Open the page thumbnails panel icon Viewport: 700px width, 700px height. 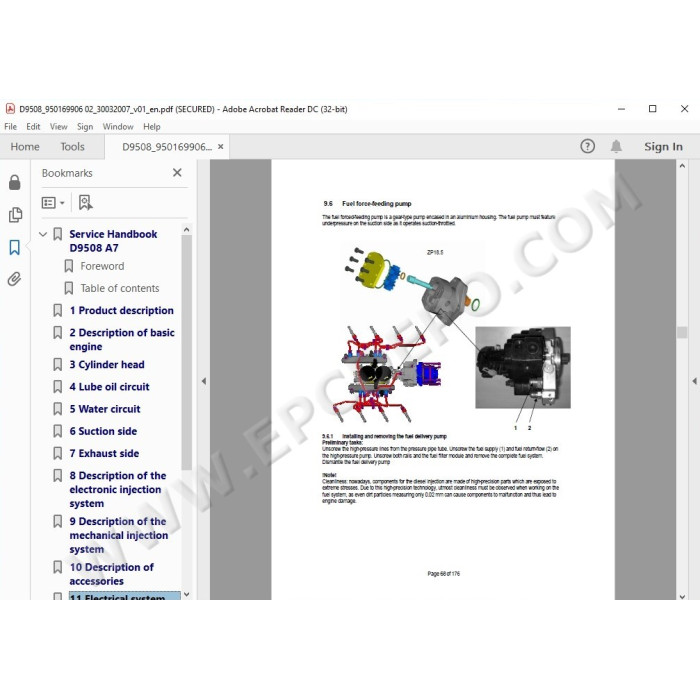pos(15,215)
